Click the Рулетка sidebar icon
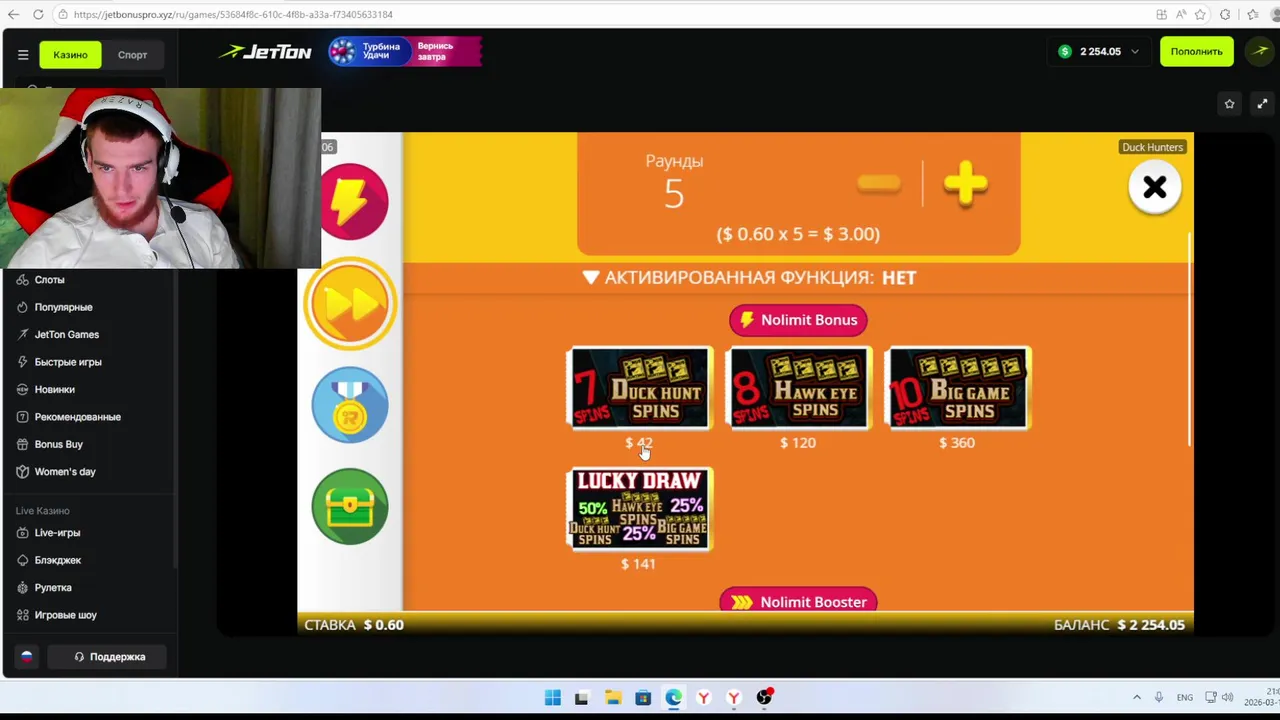 (22, 588)
